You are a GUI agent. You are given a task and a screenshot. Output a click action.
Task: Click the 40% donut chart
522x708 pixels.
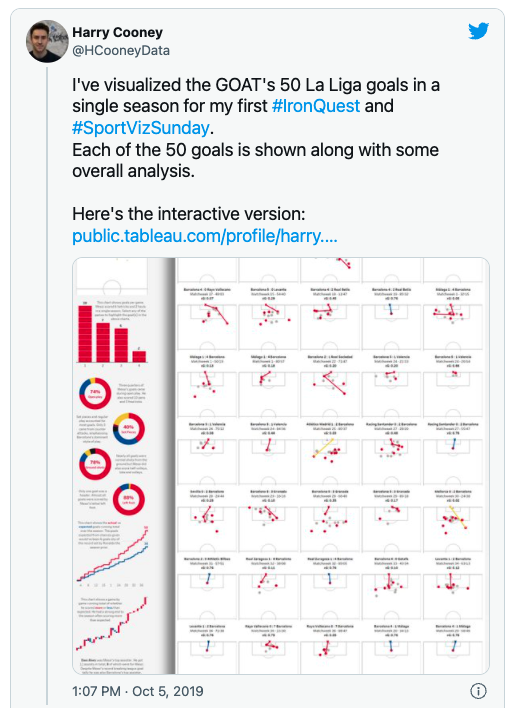(x=129, y=429)
